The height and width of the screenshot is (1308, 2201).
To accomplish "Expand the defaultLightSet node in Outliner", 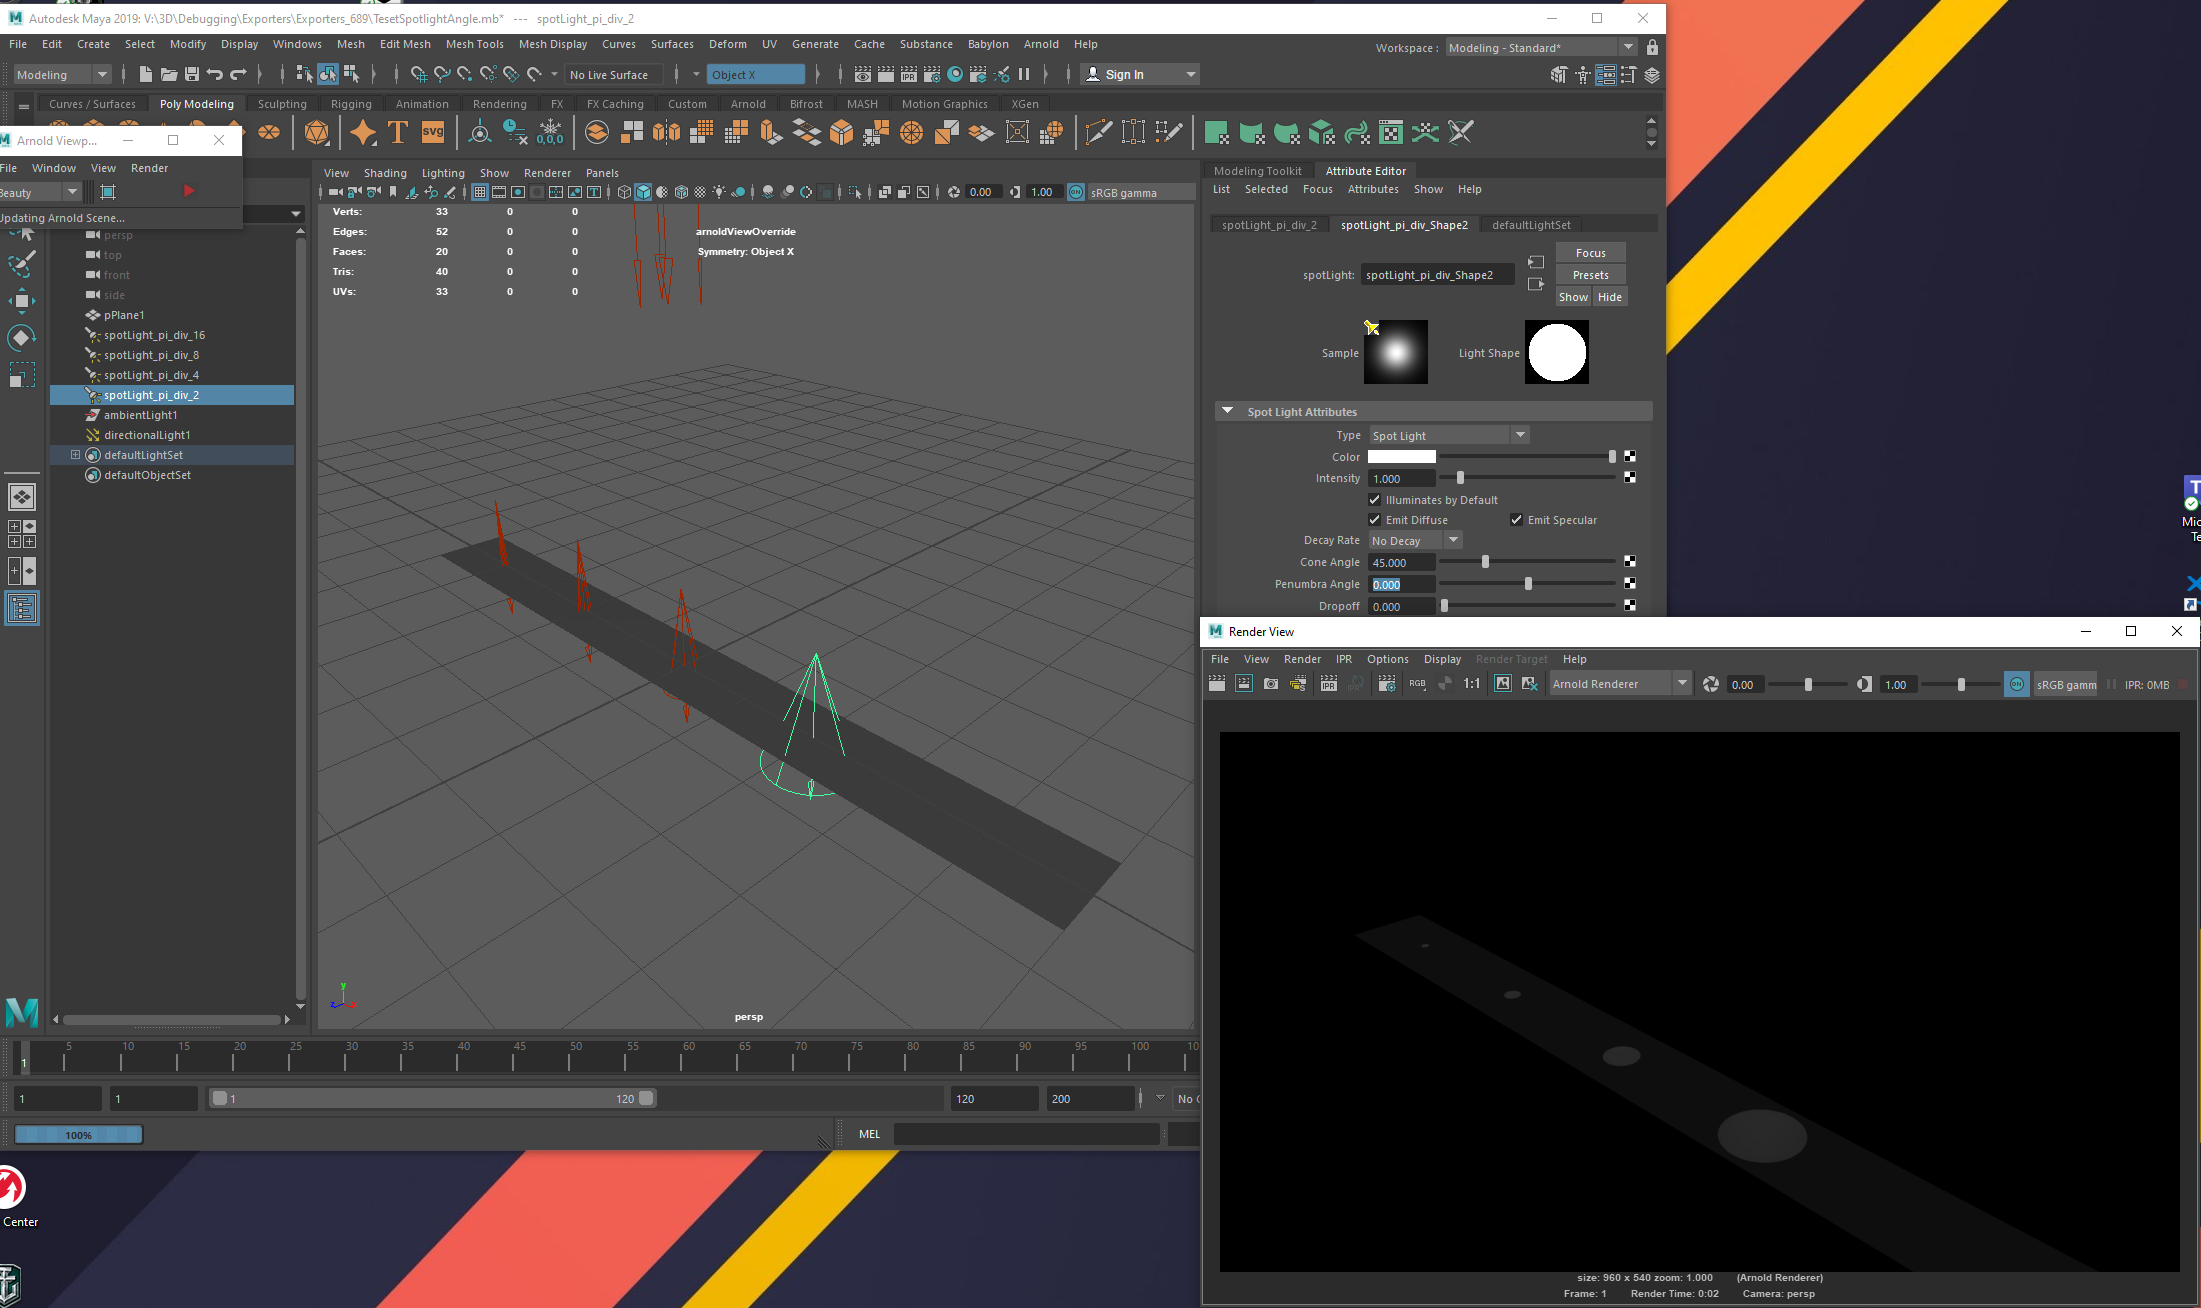I will tap(75, 455).
